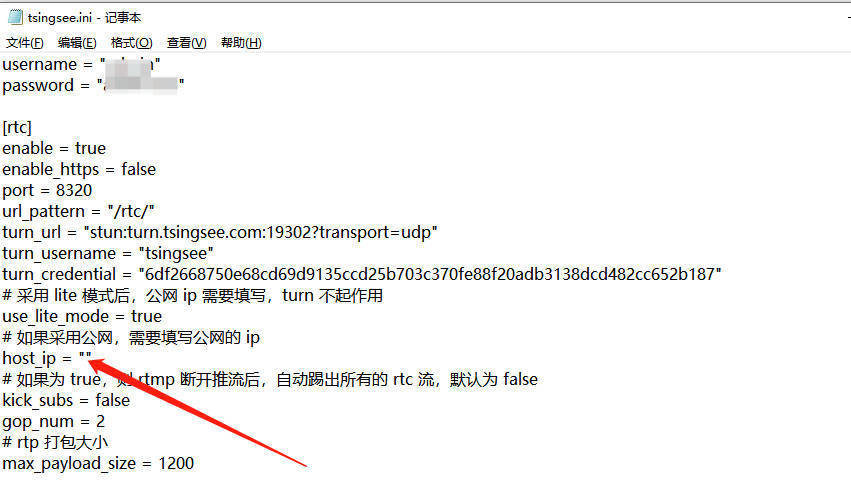This screenshot has width=851, height=492.
Task: Click the gop_num value 2
Action: pyautogui.click(x=100, y=421)
